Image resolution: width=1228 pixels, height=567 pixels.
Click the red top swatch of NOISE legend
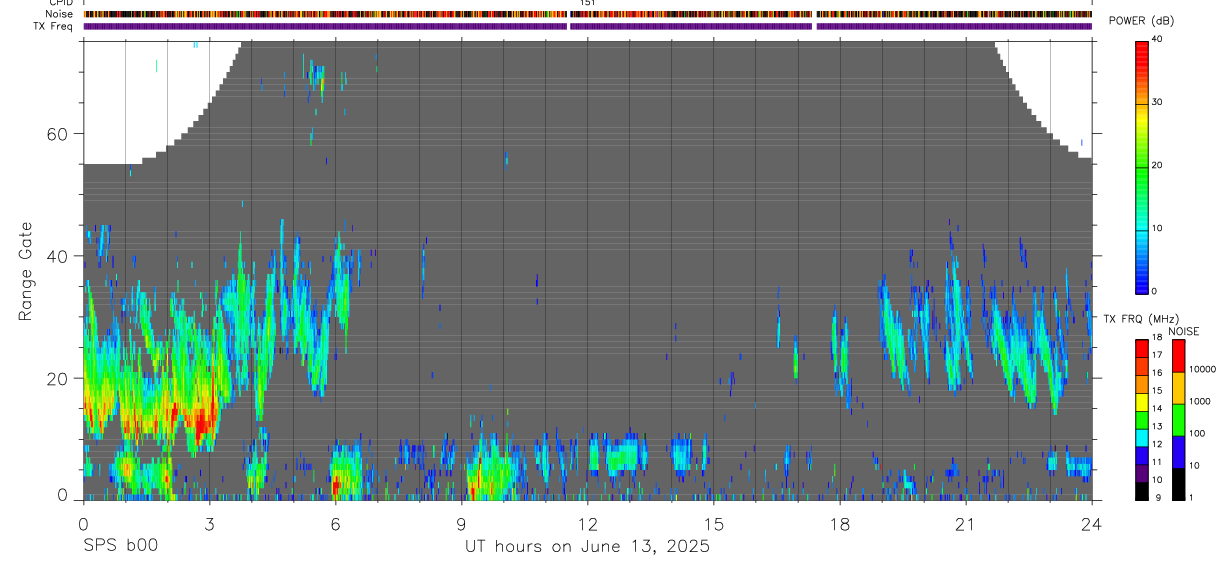click(1178, 356)
